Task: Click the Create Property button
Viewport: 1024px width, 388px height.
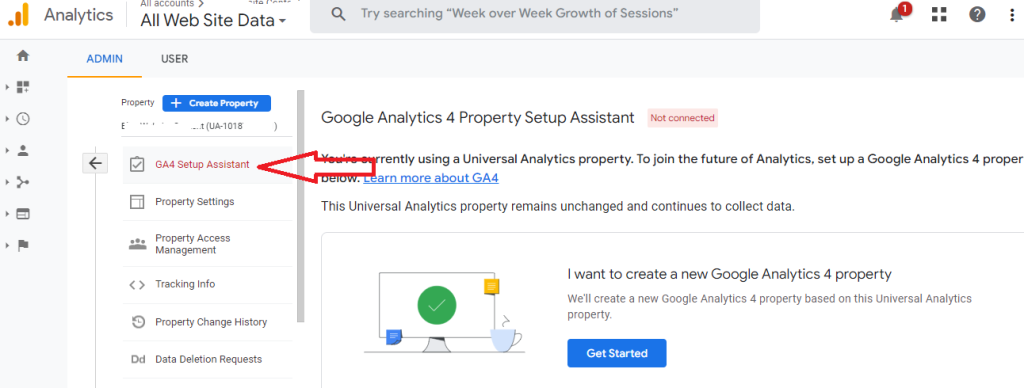Action: (216, 103)
